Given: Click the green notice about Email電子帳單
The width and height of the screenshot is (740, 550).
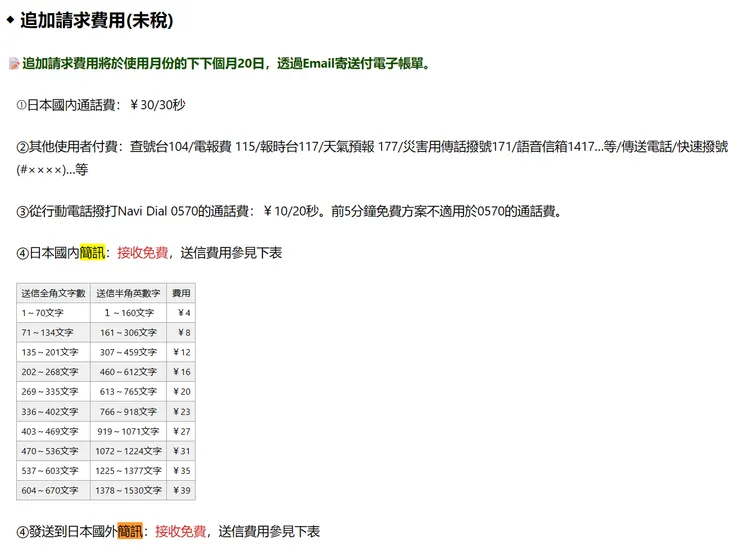Looking at the screenshot, I should [x=226, y=63].
